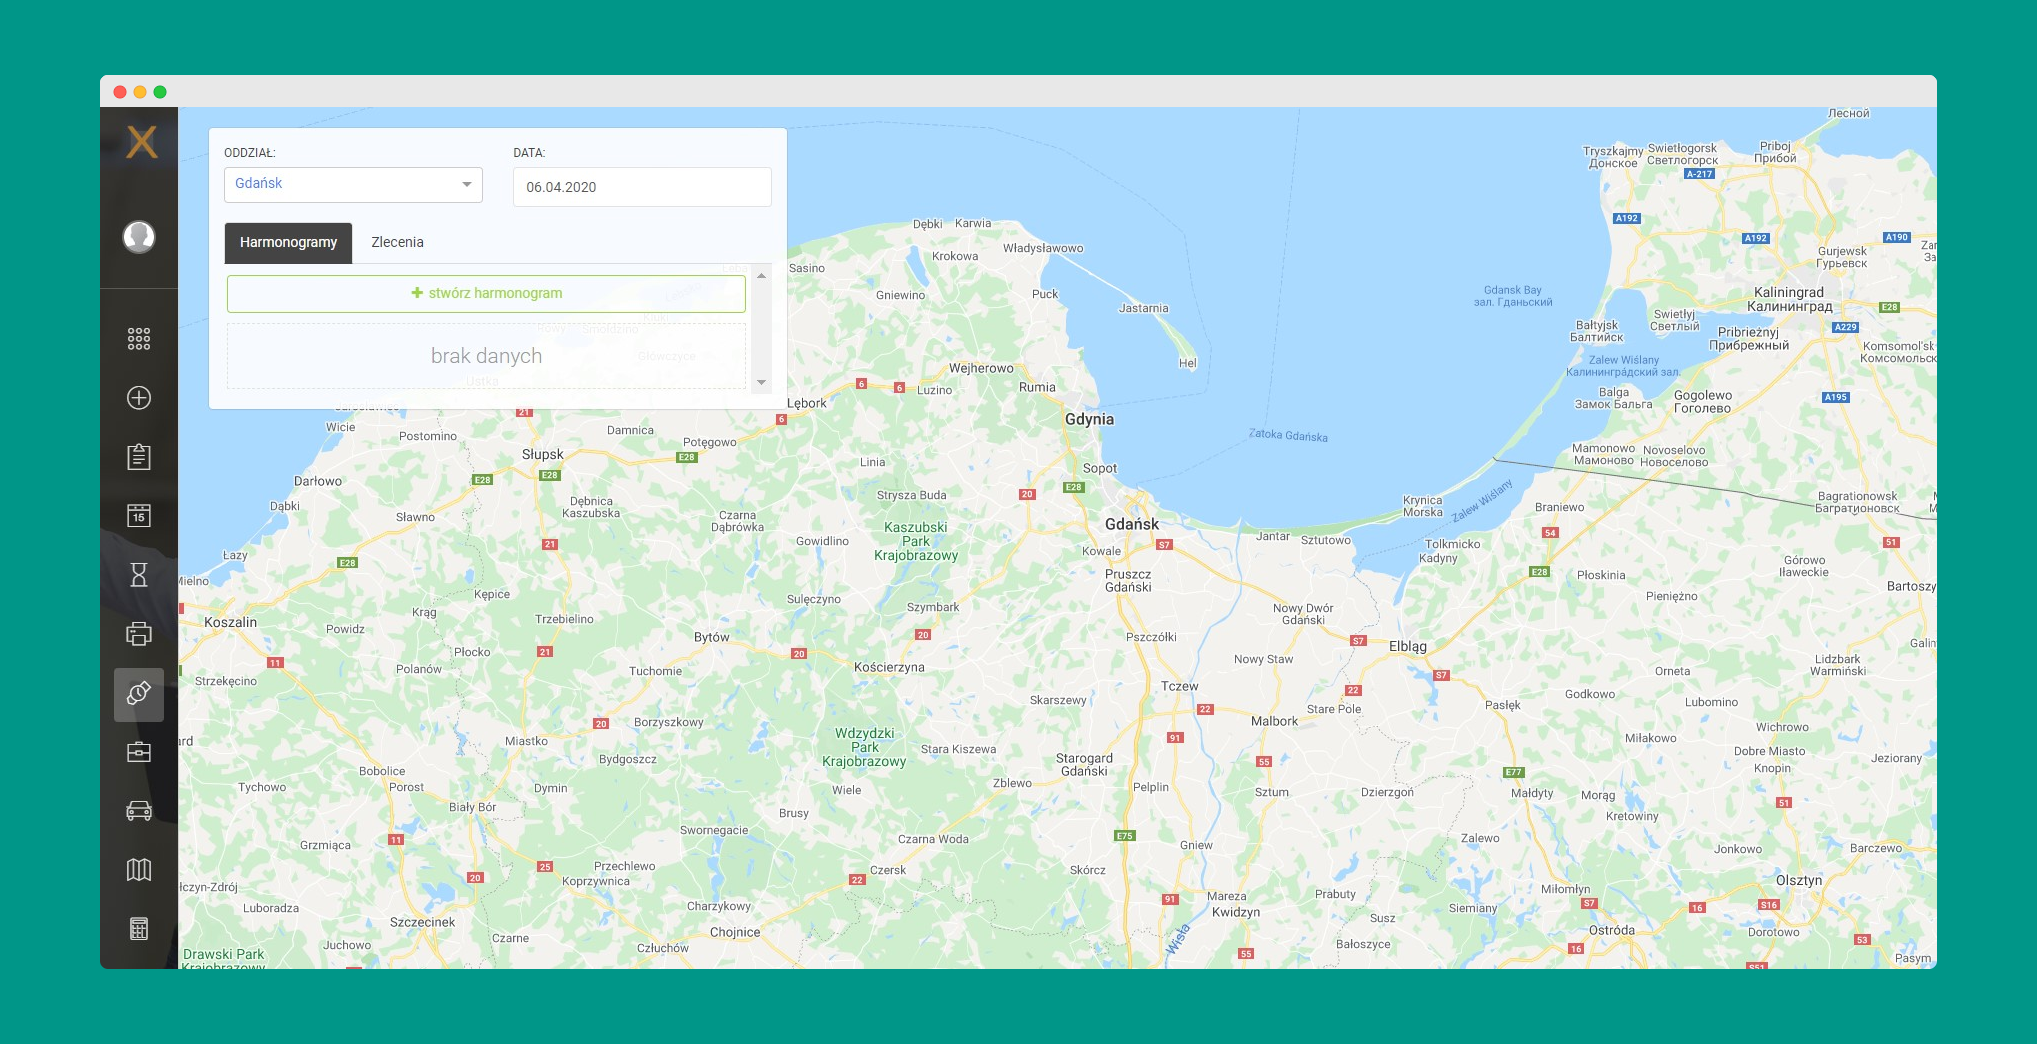Image resolution: width=2037 pixels, height=1044 pixels.
Task: Select the active route planning icon
Action: coord(139,693)
